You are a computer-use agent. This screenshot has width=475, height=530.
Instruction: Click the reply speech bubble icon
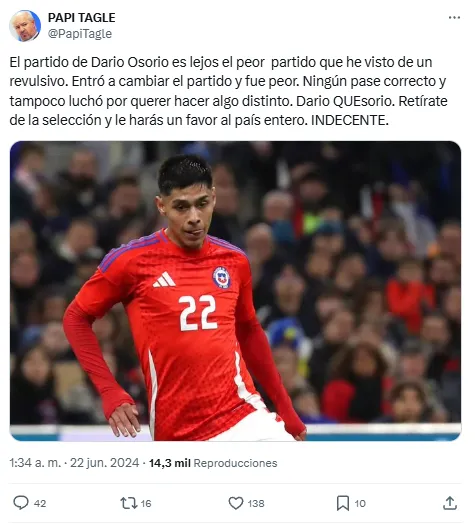coord(21,503)
